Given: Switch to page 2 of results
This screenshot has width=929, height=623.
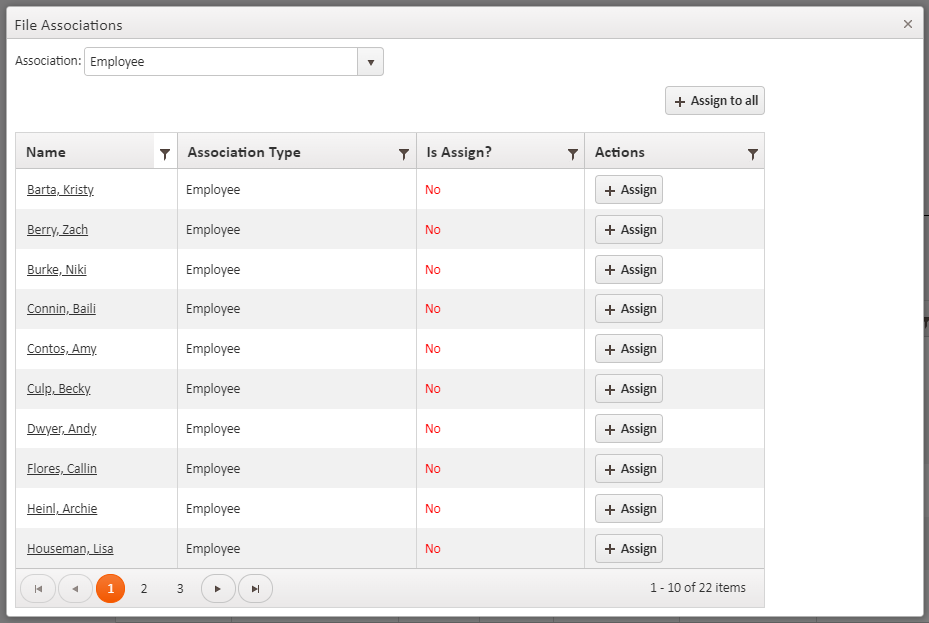Looking at the screenshot, I should 144,589.
